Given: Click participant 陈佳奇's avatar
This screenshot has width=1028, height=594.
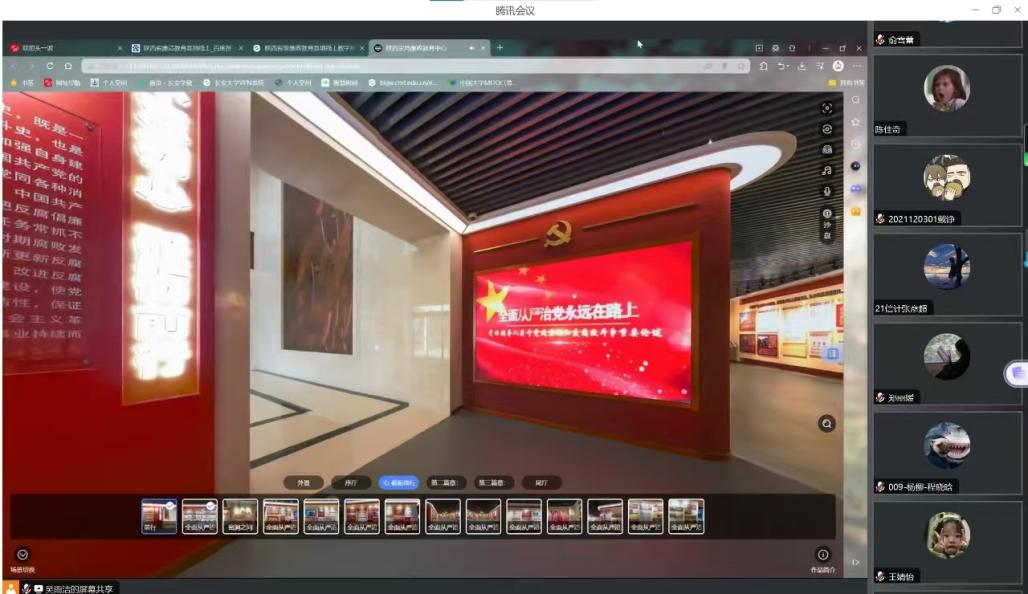Looking at the screenshot, I should pyautogui.click(x=946, y=88).
